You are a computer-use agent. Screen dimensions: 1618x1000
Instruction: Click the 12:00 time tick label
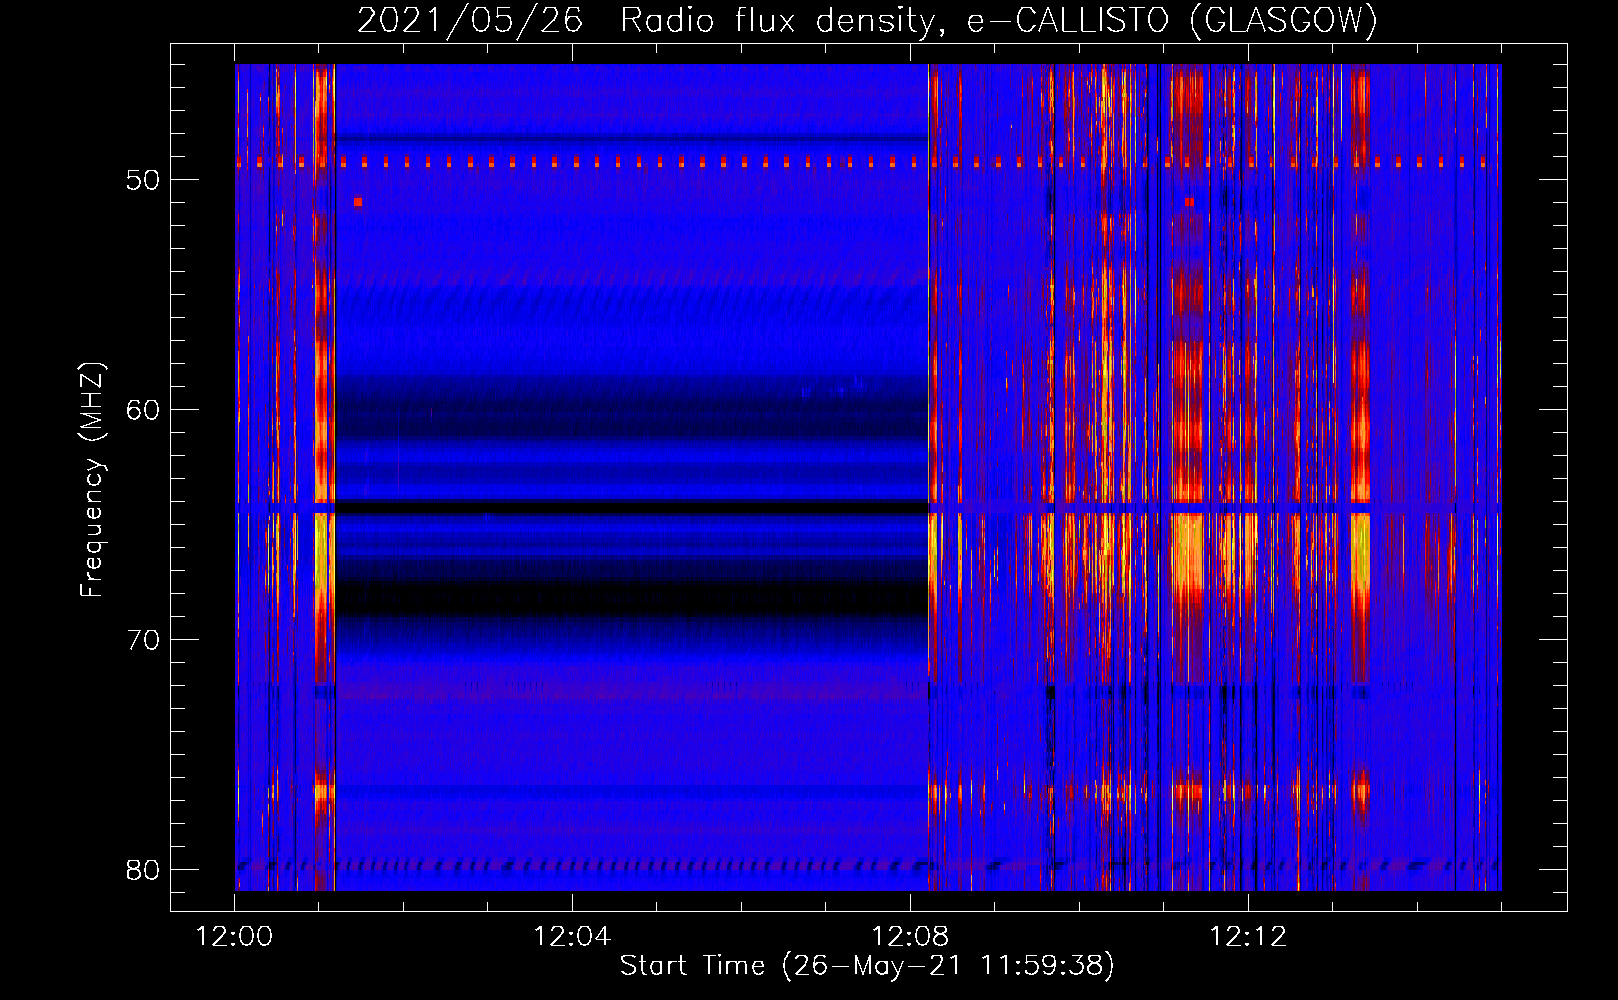click(x=235, y=937)
